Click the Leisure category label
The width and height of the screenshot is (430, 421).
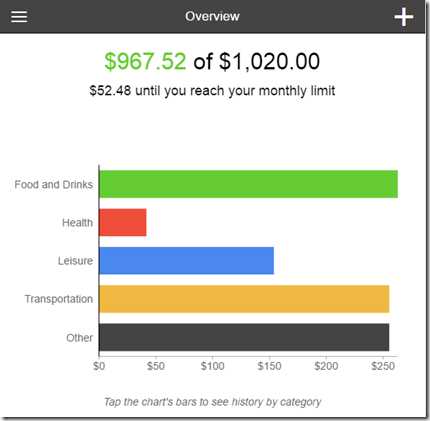coord(75,261)
